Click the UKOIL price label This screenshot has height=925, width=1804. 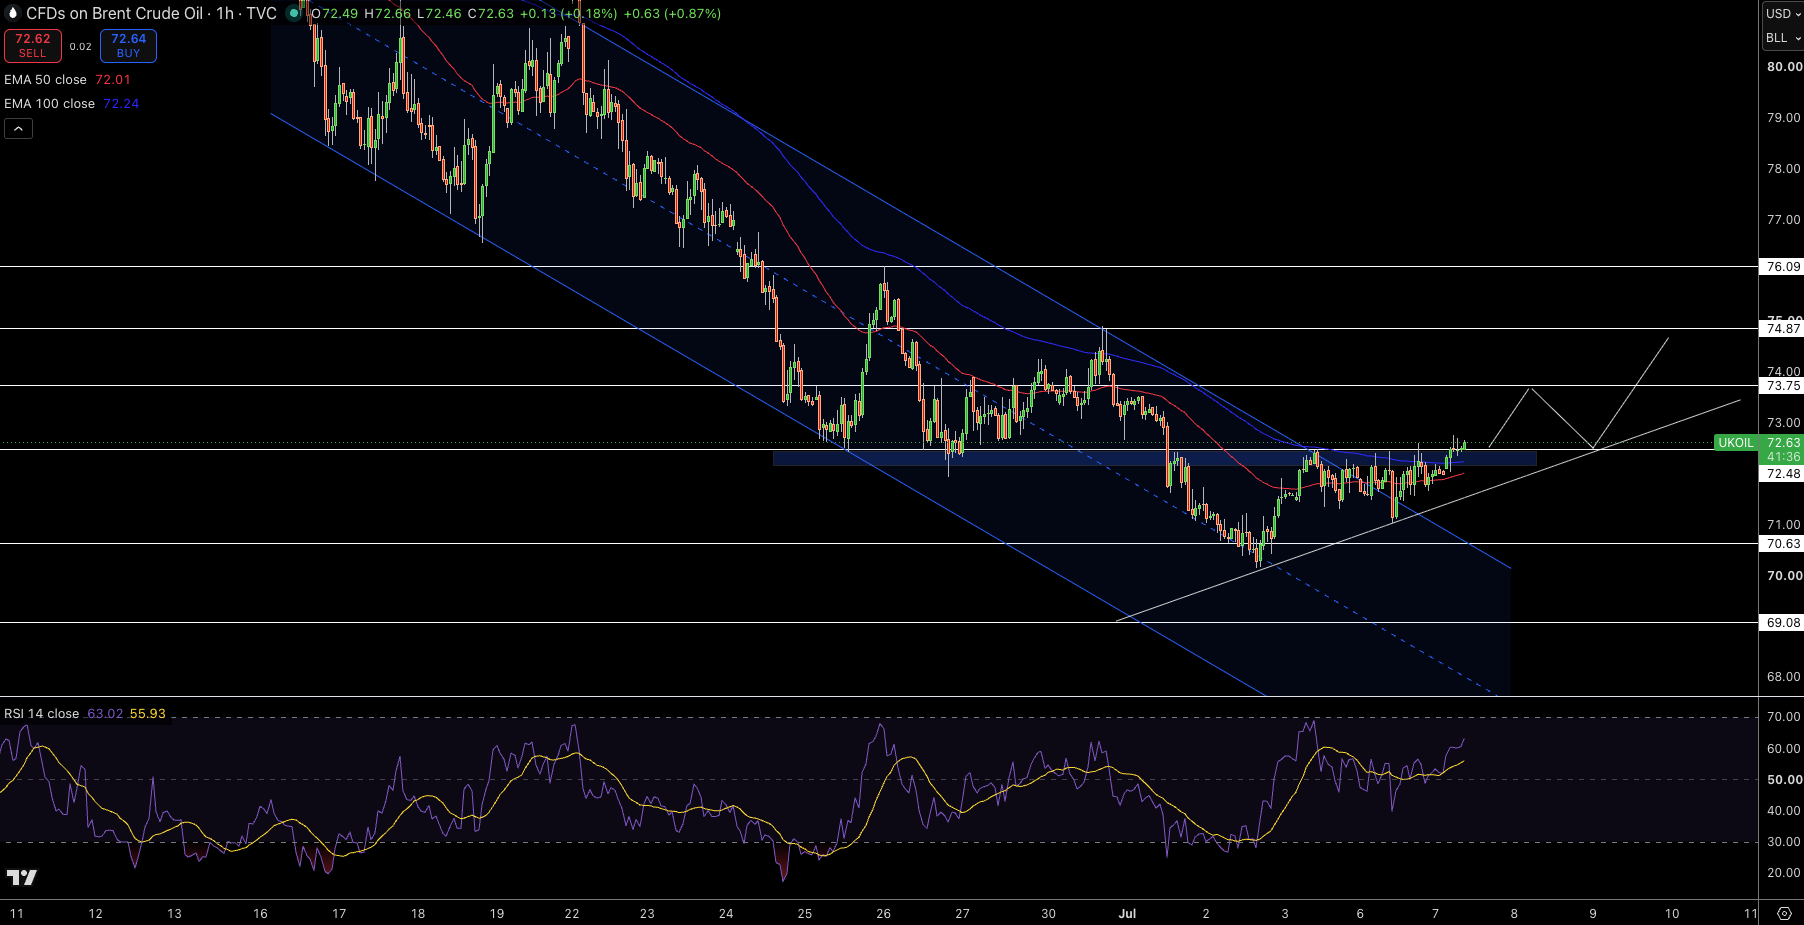(x=1736, y=443)
